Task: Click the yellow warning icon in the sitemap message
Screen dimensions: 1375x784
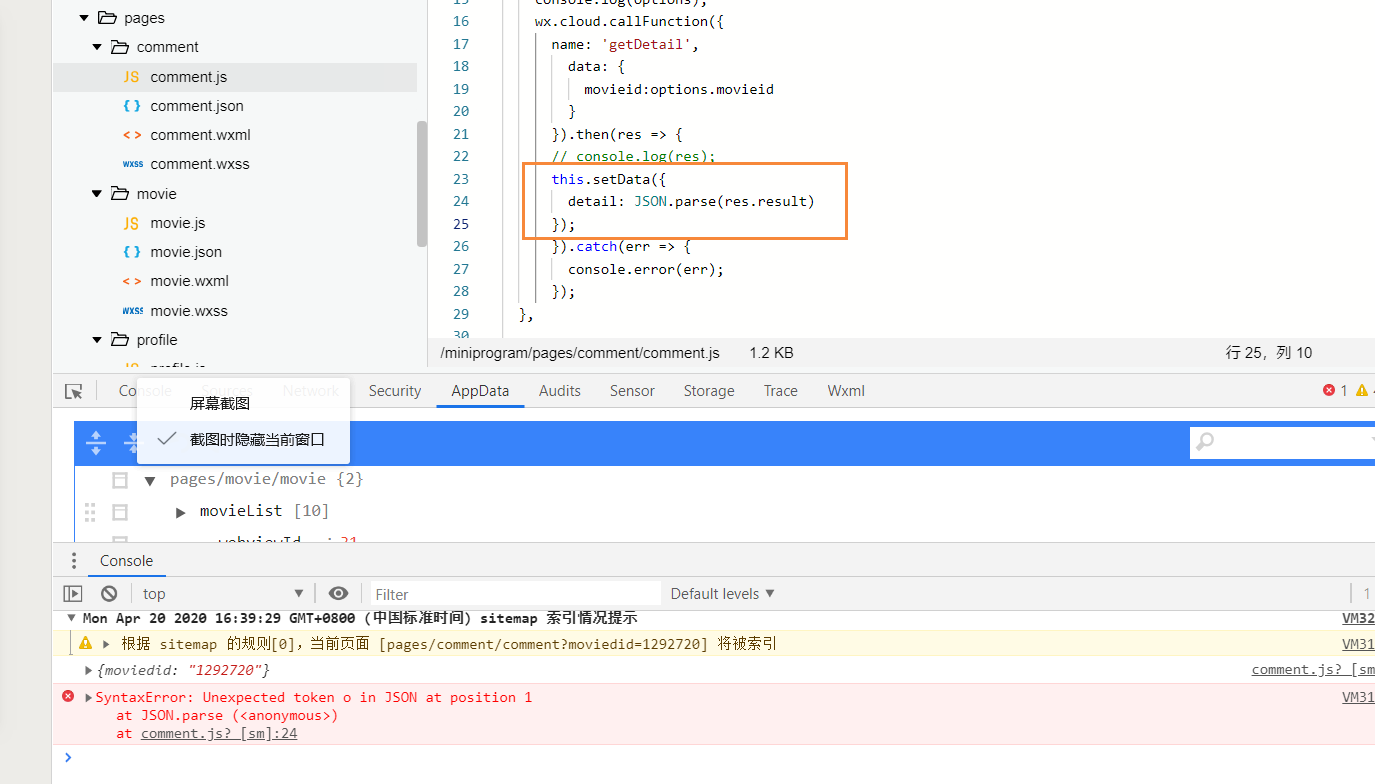Action: [86, 644]
